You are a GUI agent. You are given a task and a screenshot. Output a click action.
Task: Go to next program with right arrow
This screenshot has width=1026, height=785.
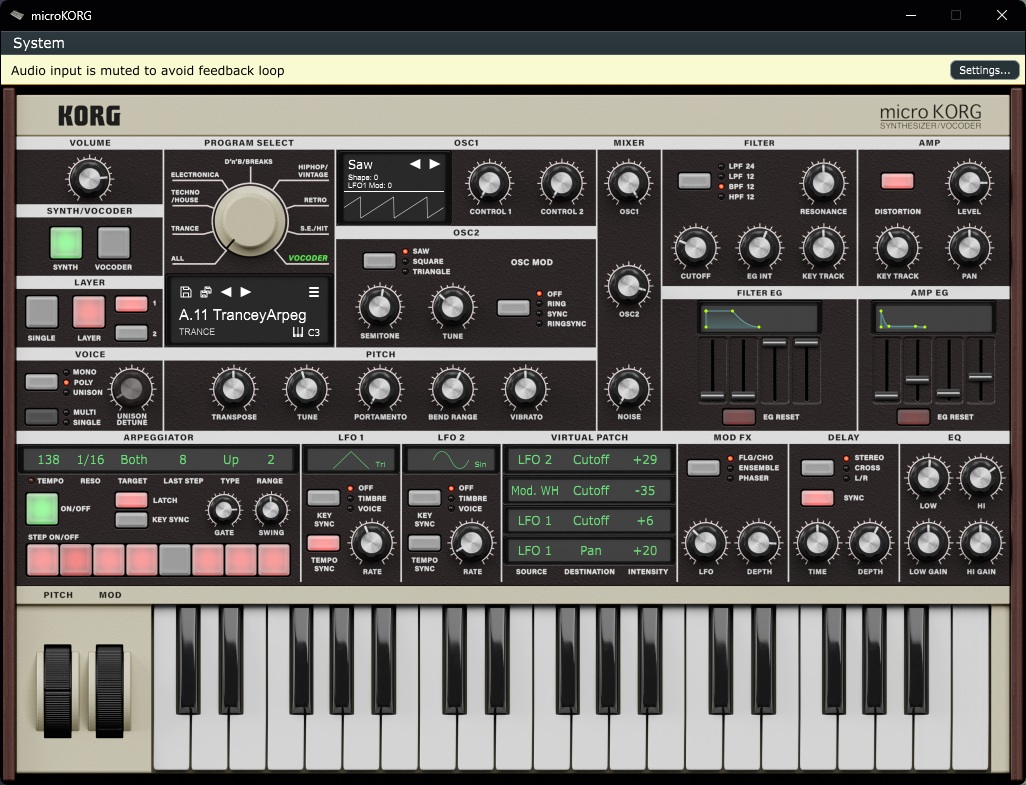pyautogui.click(x=245, y=292)
